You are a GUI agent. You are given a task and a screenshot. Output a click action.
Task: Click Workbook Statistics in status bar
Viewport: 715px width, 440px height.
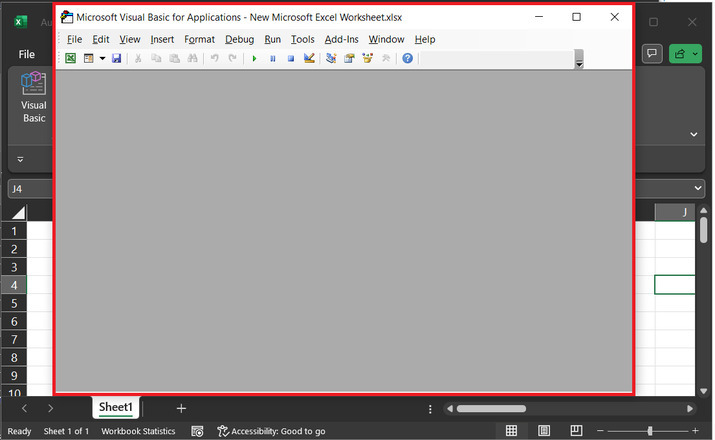point(138,431)
